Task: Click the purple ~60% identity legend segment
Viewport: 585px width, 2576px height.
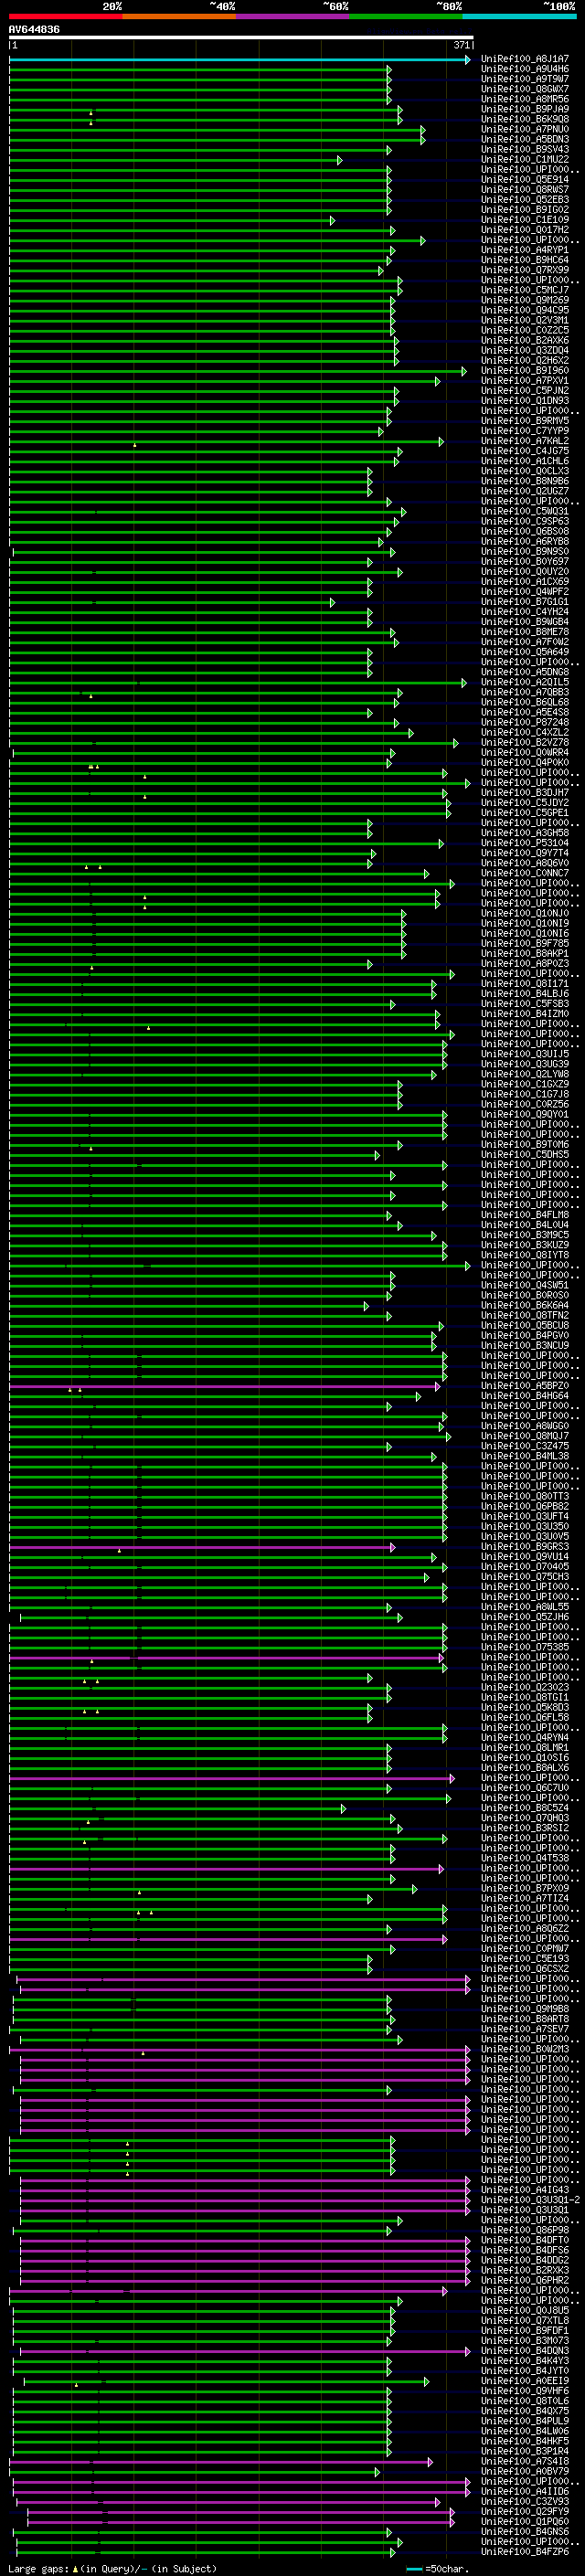Action: coord(292,16)
